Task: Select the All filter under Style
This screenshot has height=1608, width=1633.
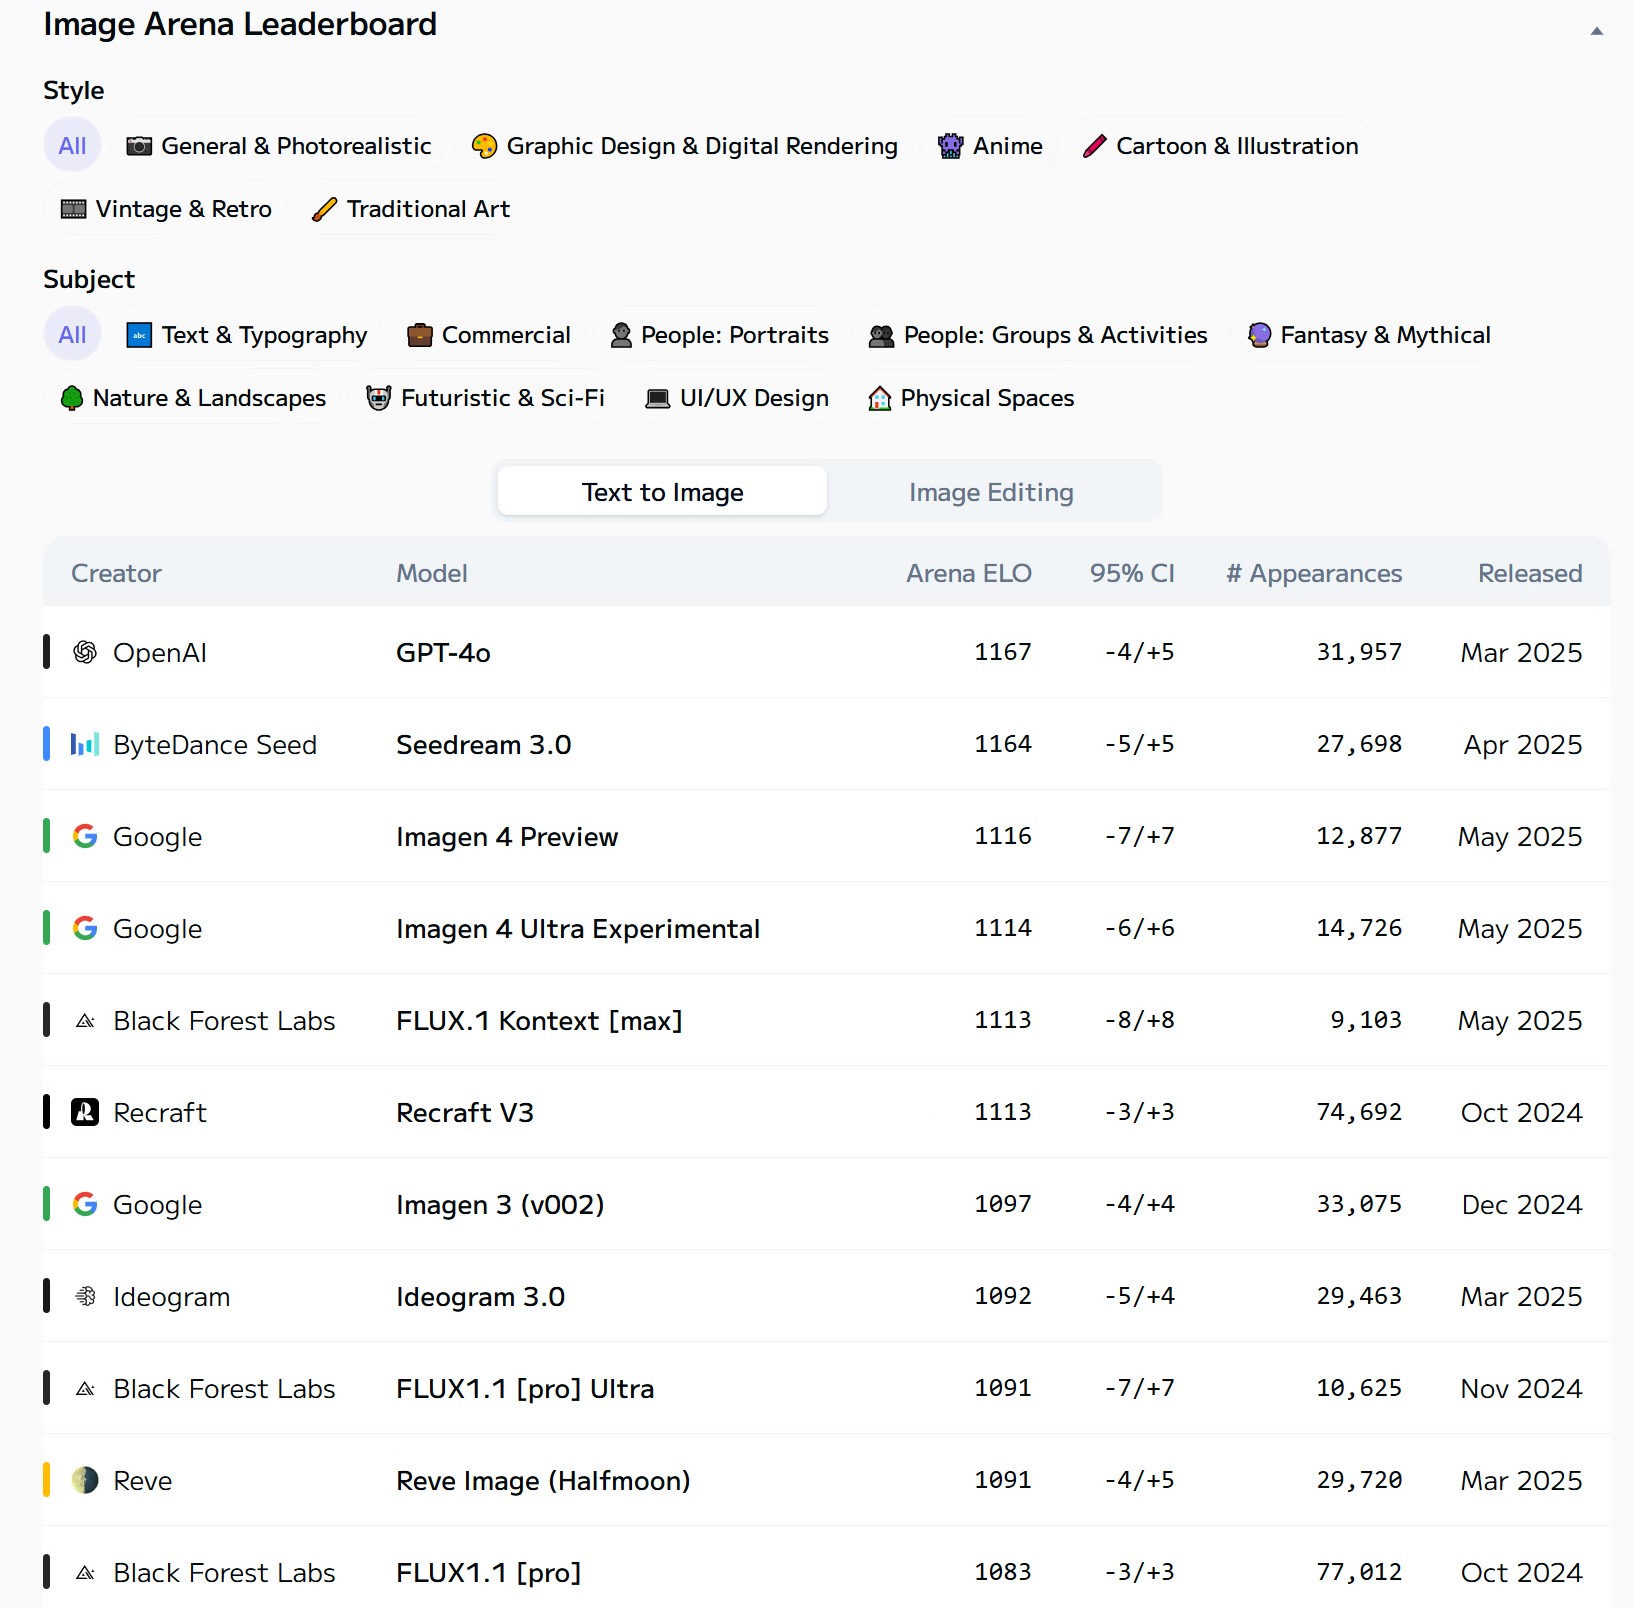Action: [x=72, y=146]
